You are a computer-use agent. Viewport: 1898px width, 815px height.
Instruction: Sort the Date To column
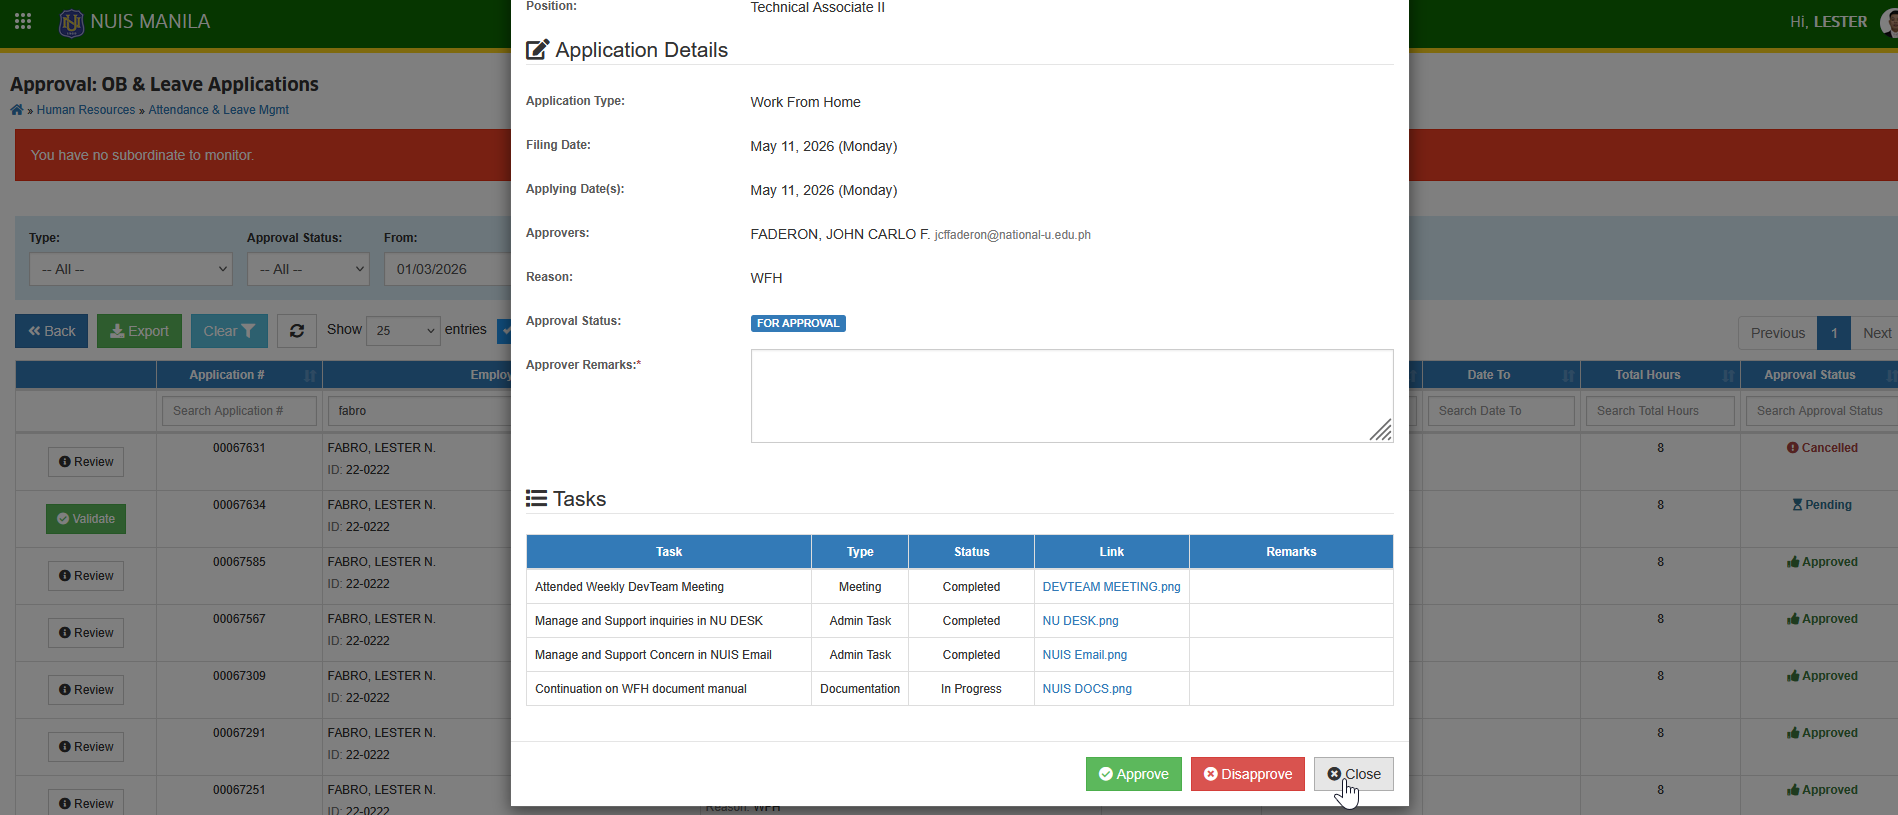[1568, 375]
